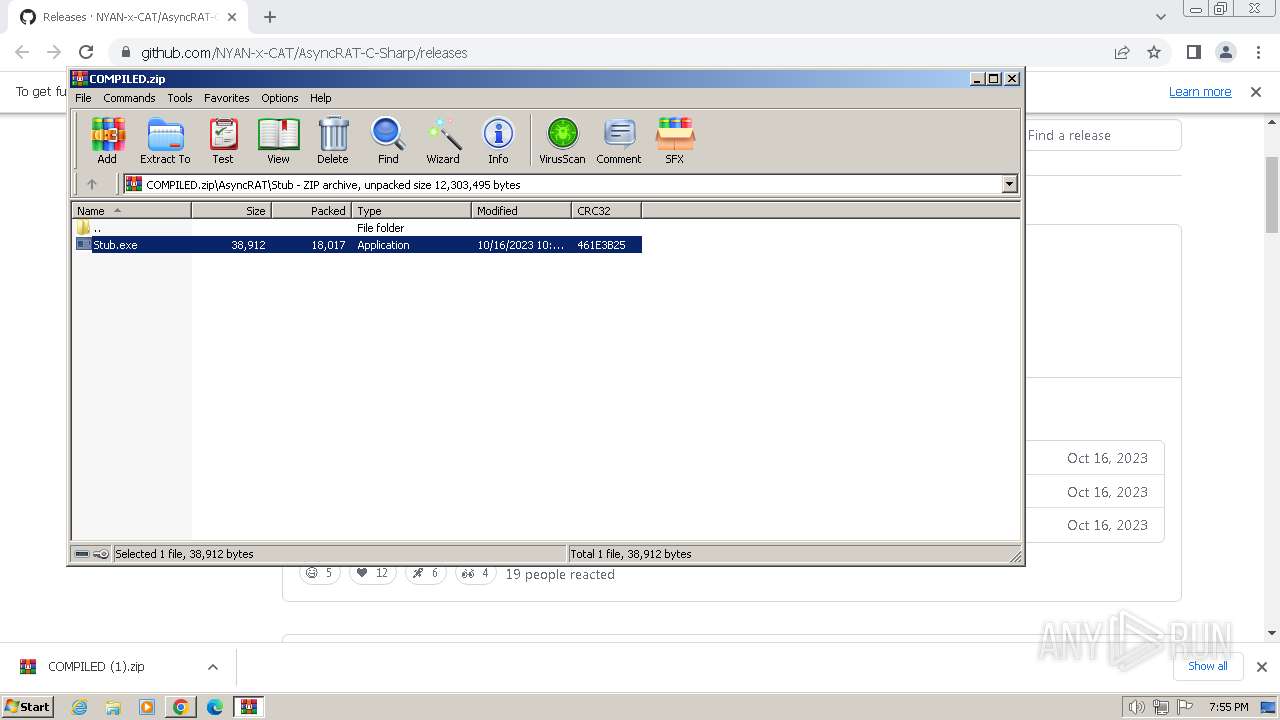This screenshot has width=1280, height=720.
Task: Reload the GitHub releases page
Action: click(x=86, y=52)
